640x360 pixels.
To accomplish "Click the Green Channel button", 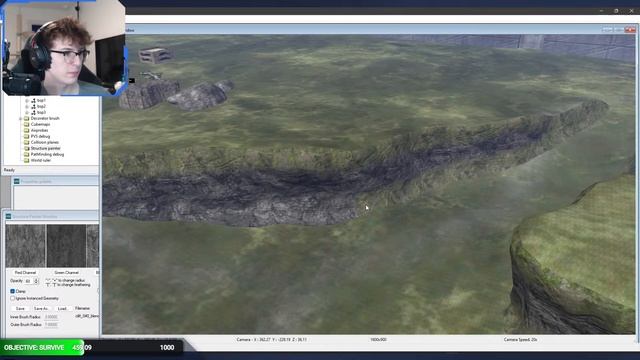I will click(x=66, y=273).
